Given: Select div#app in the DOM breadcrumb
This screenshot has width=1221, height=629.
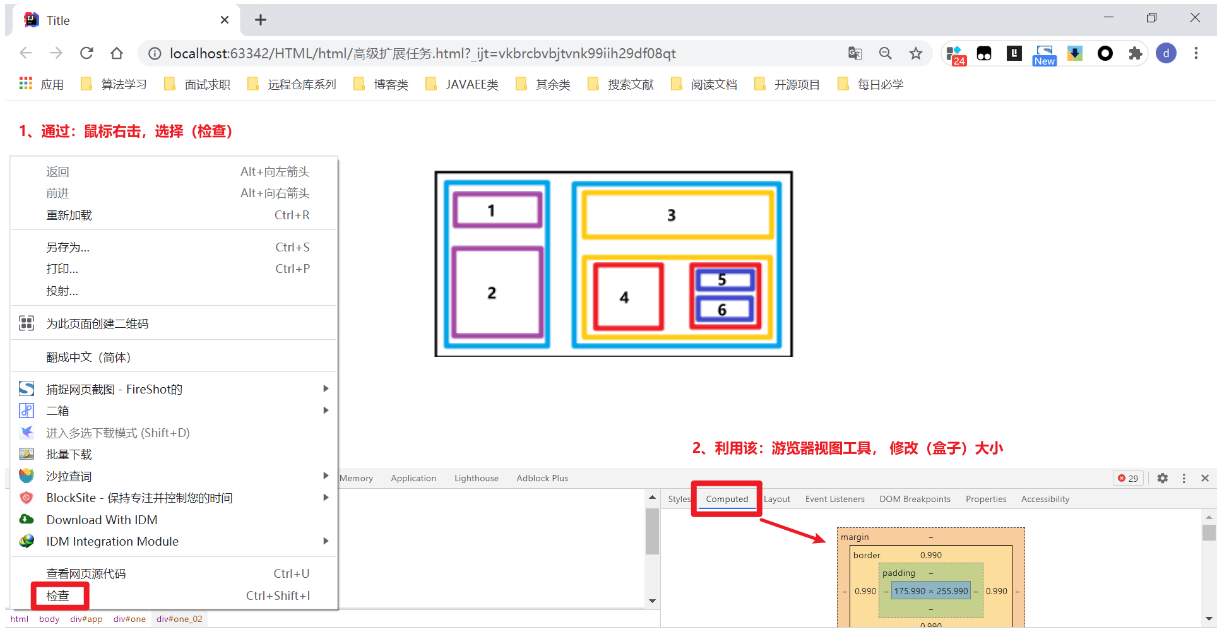Looking at the screenshot, I should pyautogui.click(x=86, y=619).
